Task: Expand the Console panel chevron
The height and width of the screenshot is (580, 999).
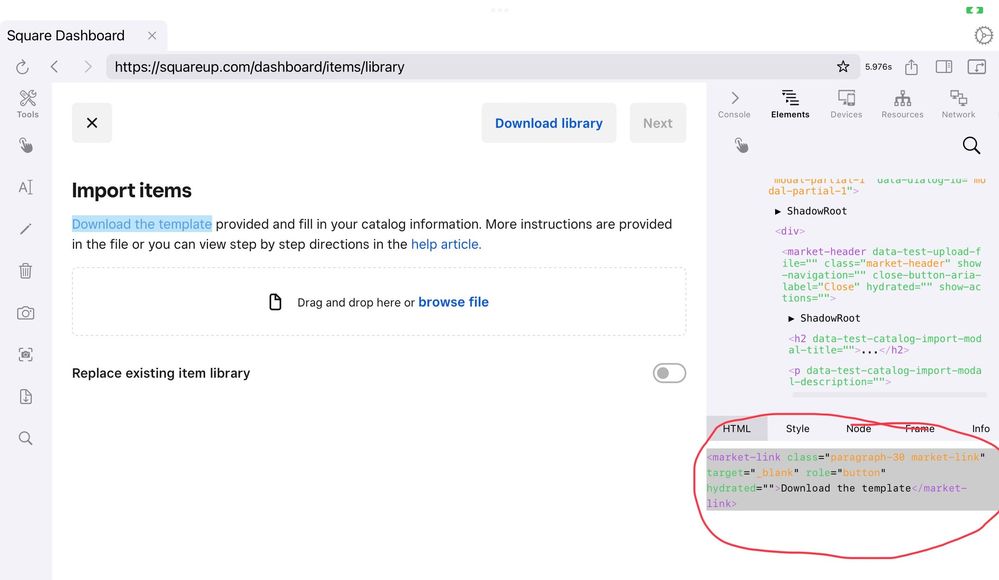Action: click(734, 99)
